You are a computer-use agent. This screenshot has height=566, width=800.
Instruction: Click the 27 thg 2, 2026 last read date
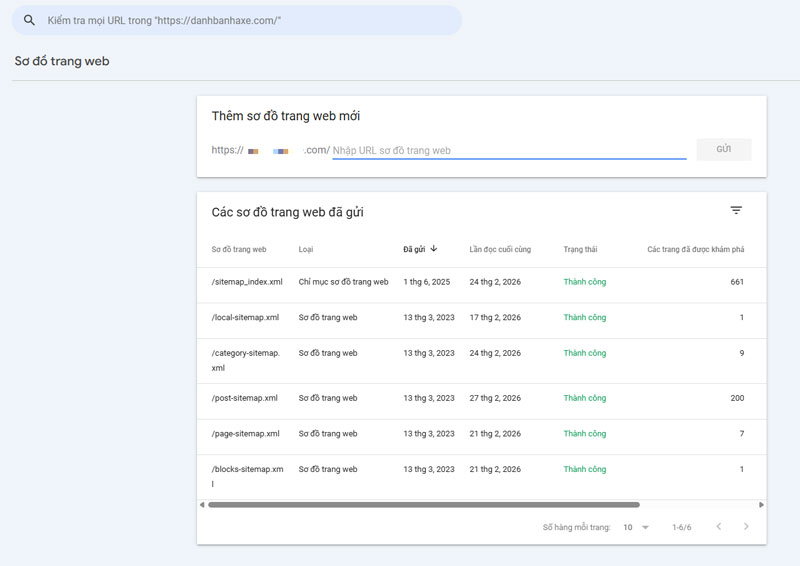click(495, 398)
